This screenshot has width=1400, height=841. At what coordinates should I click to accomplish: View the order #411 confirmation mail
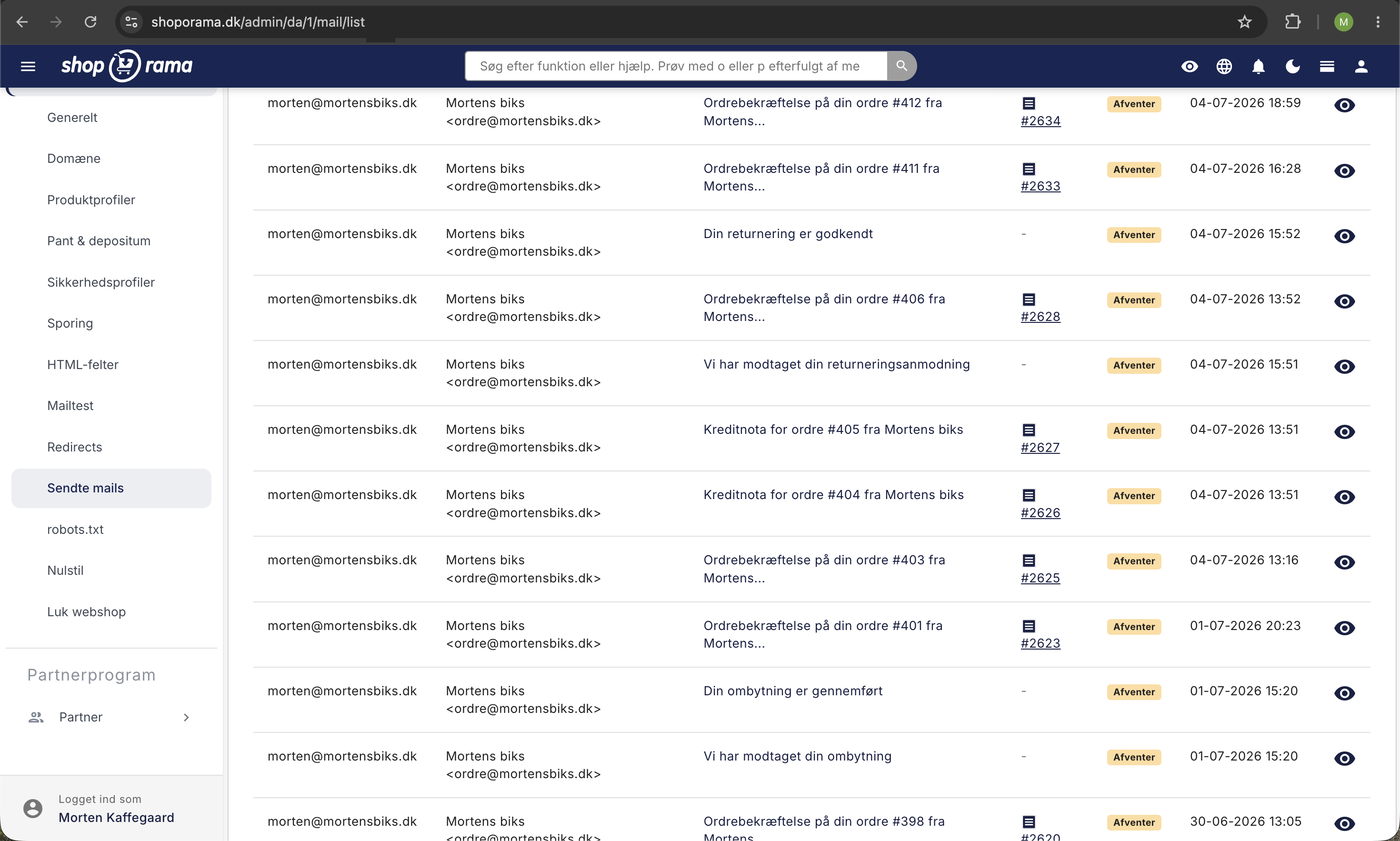pos(1345,171)
